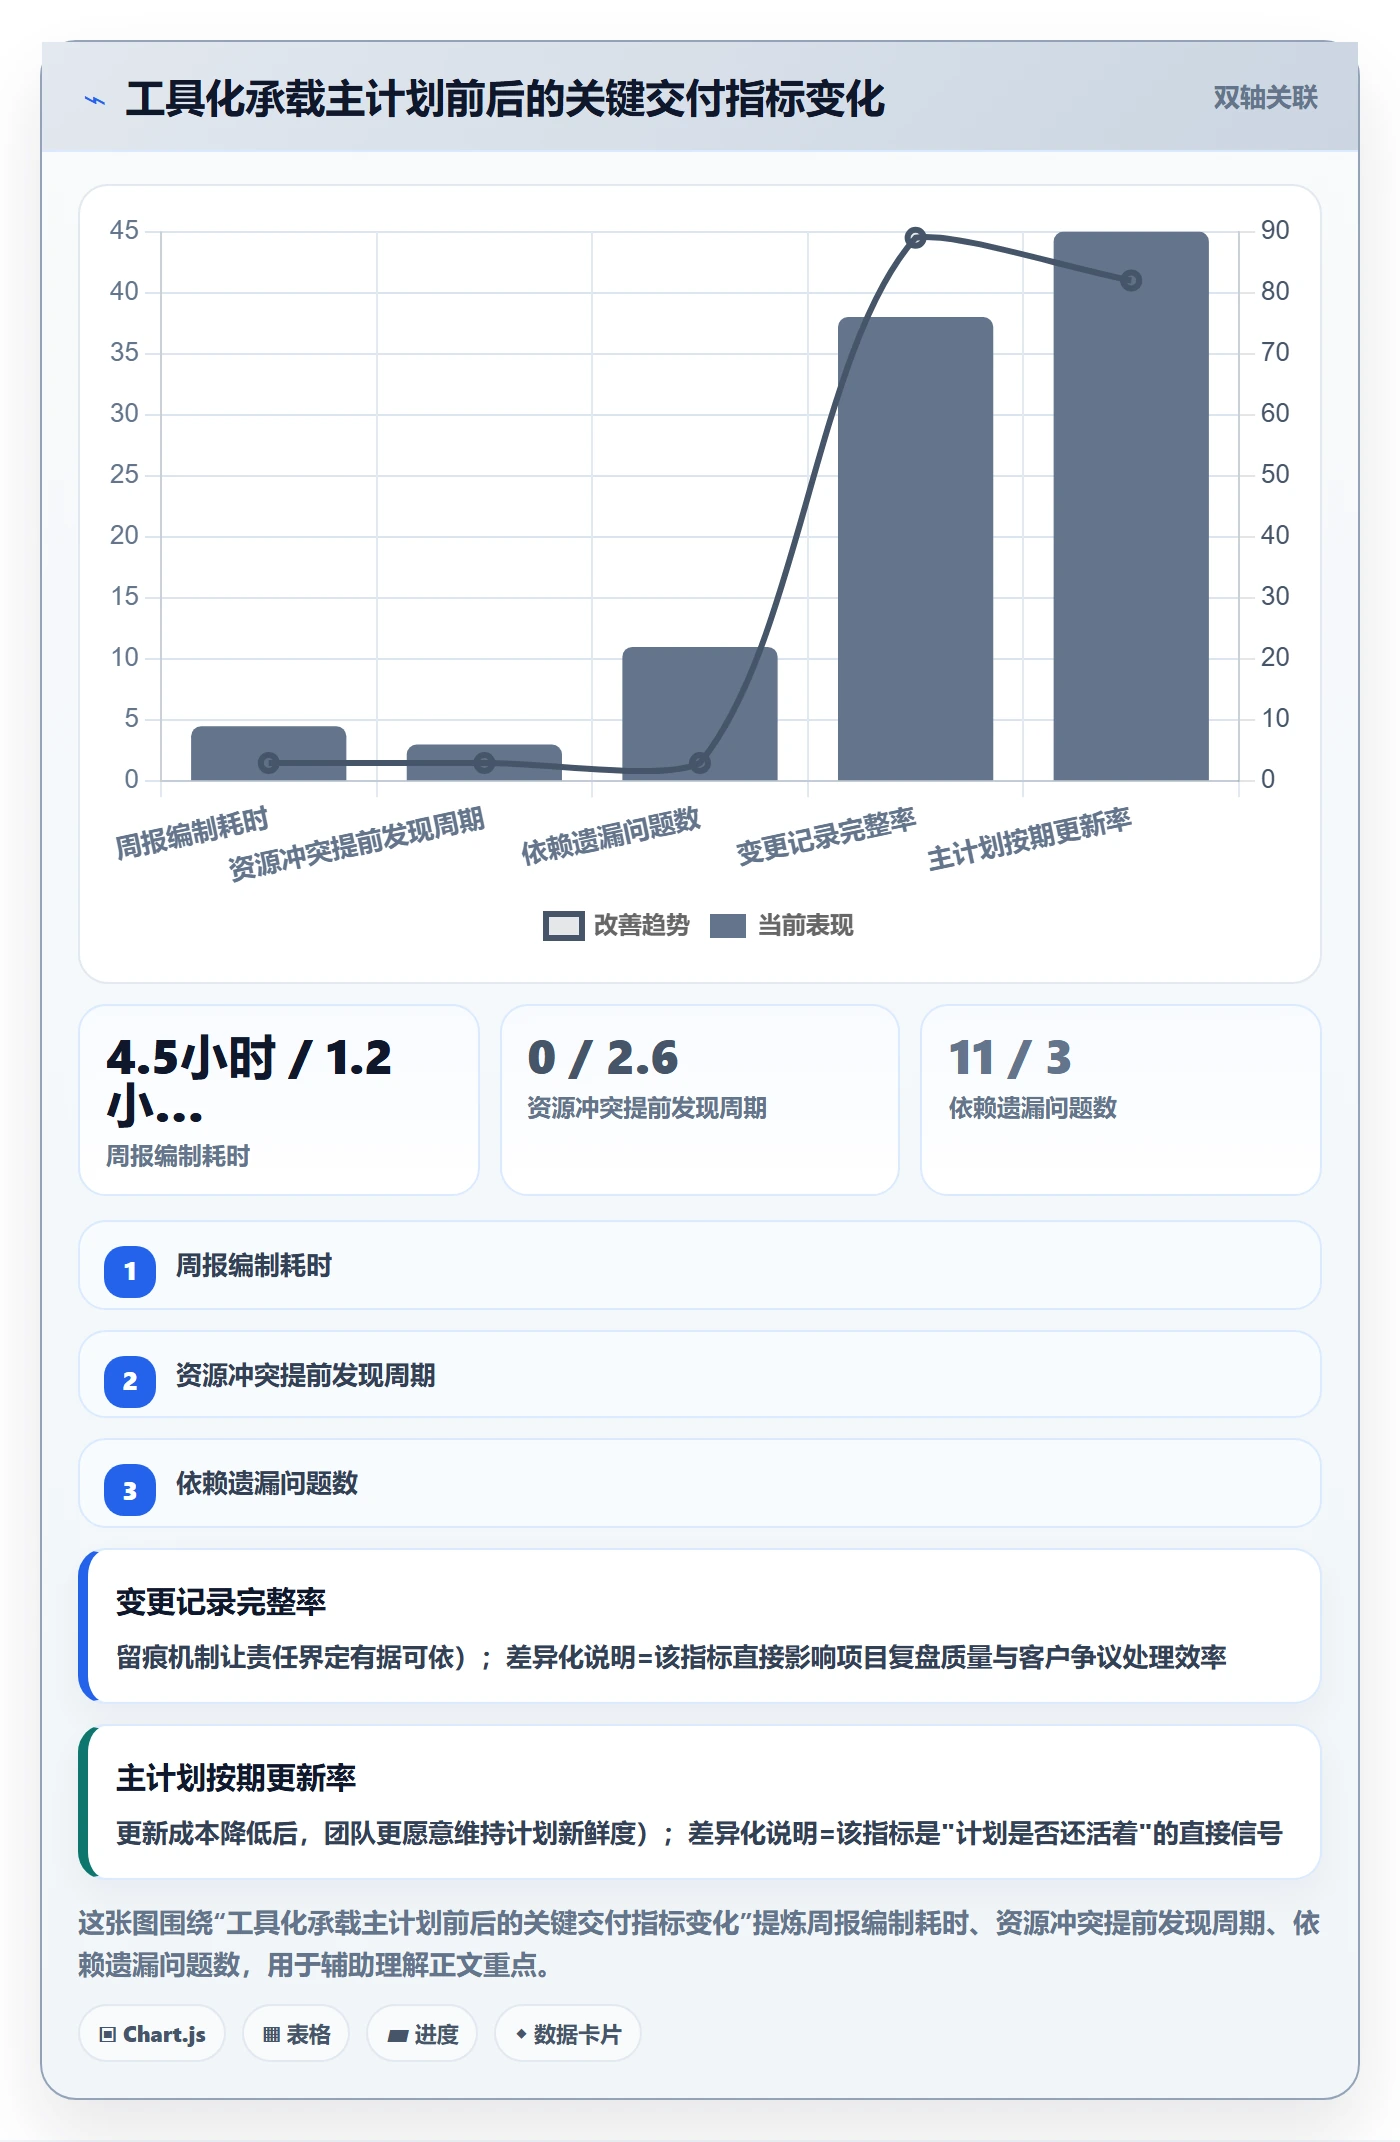The width and height of the screenshot is (1400, 2142).
Task: Select the 变更记录完整率 bar in the chart
Action: point(915,548)
